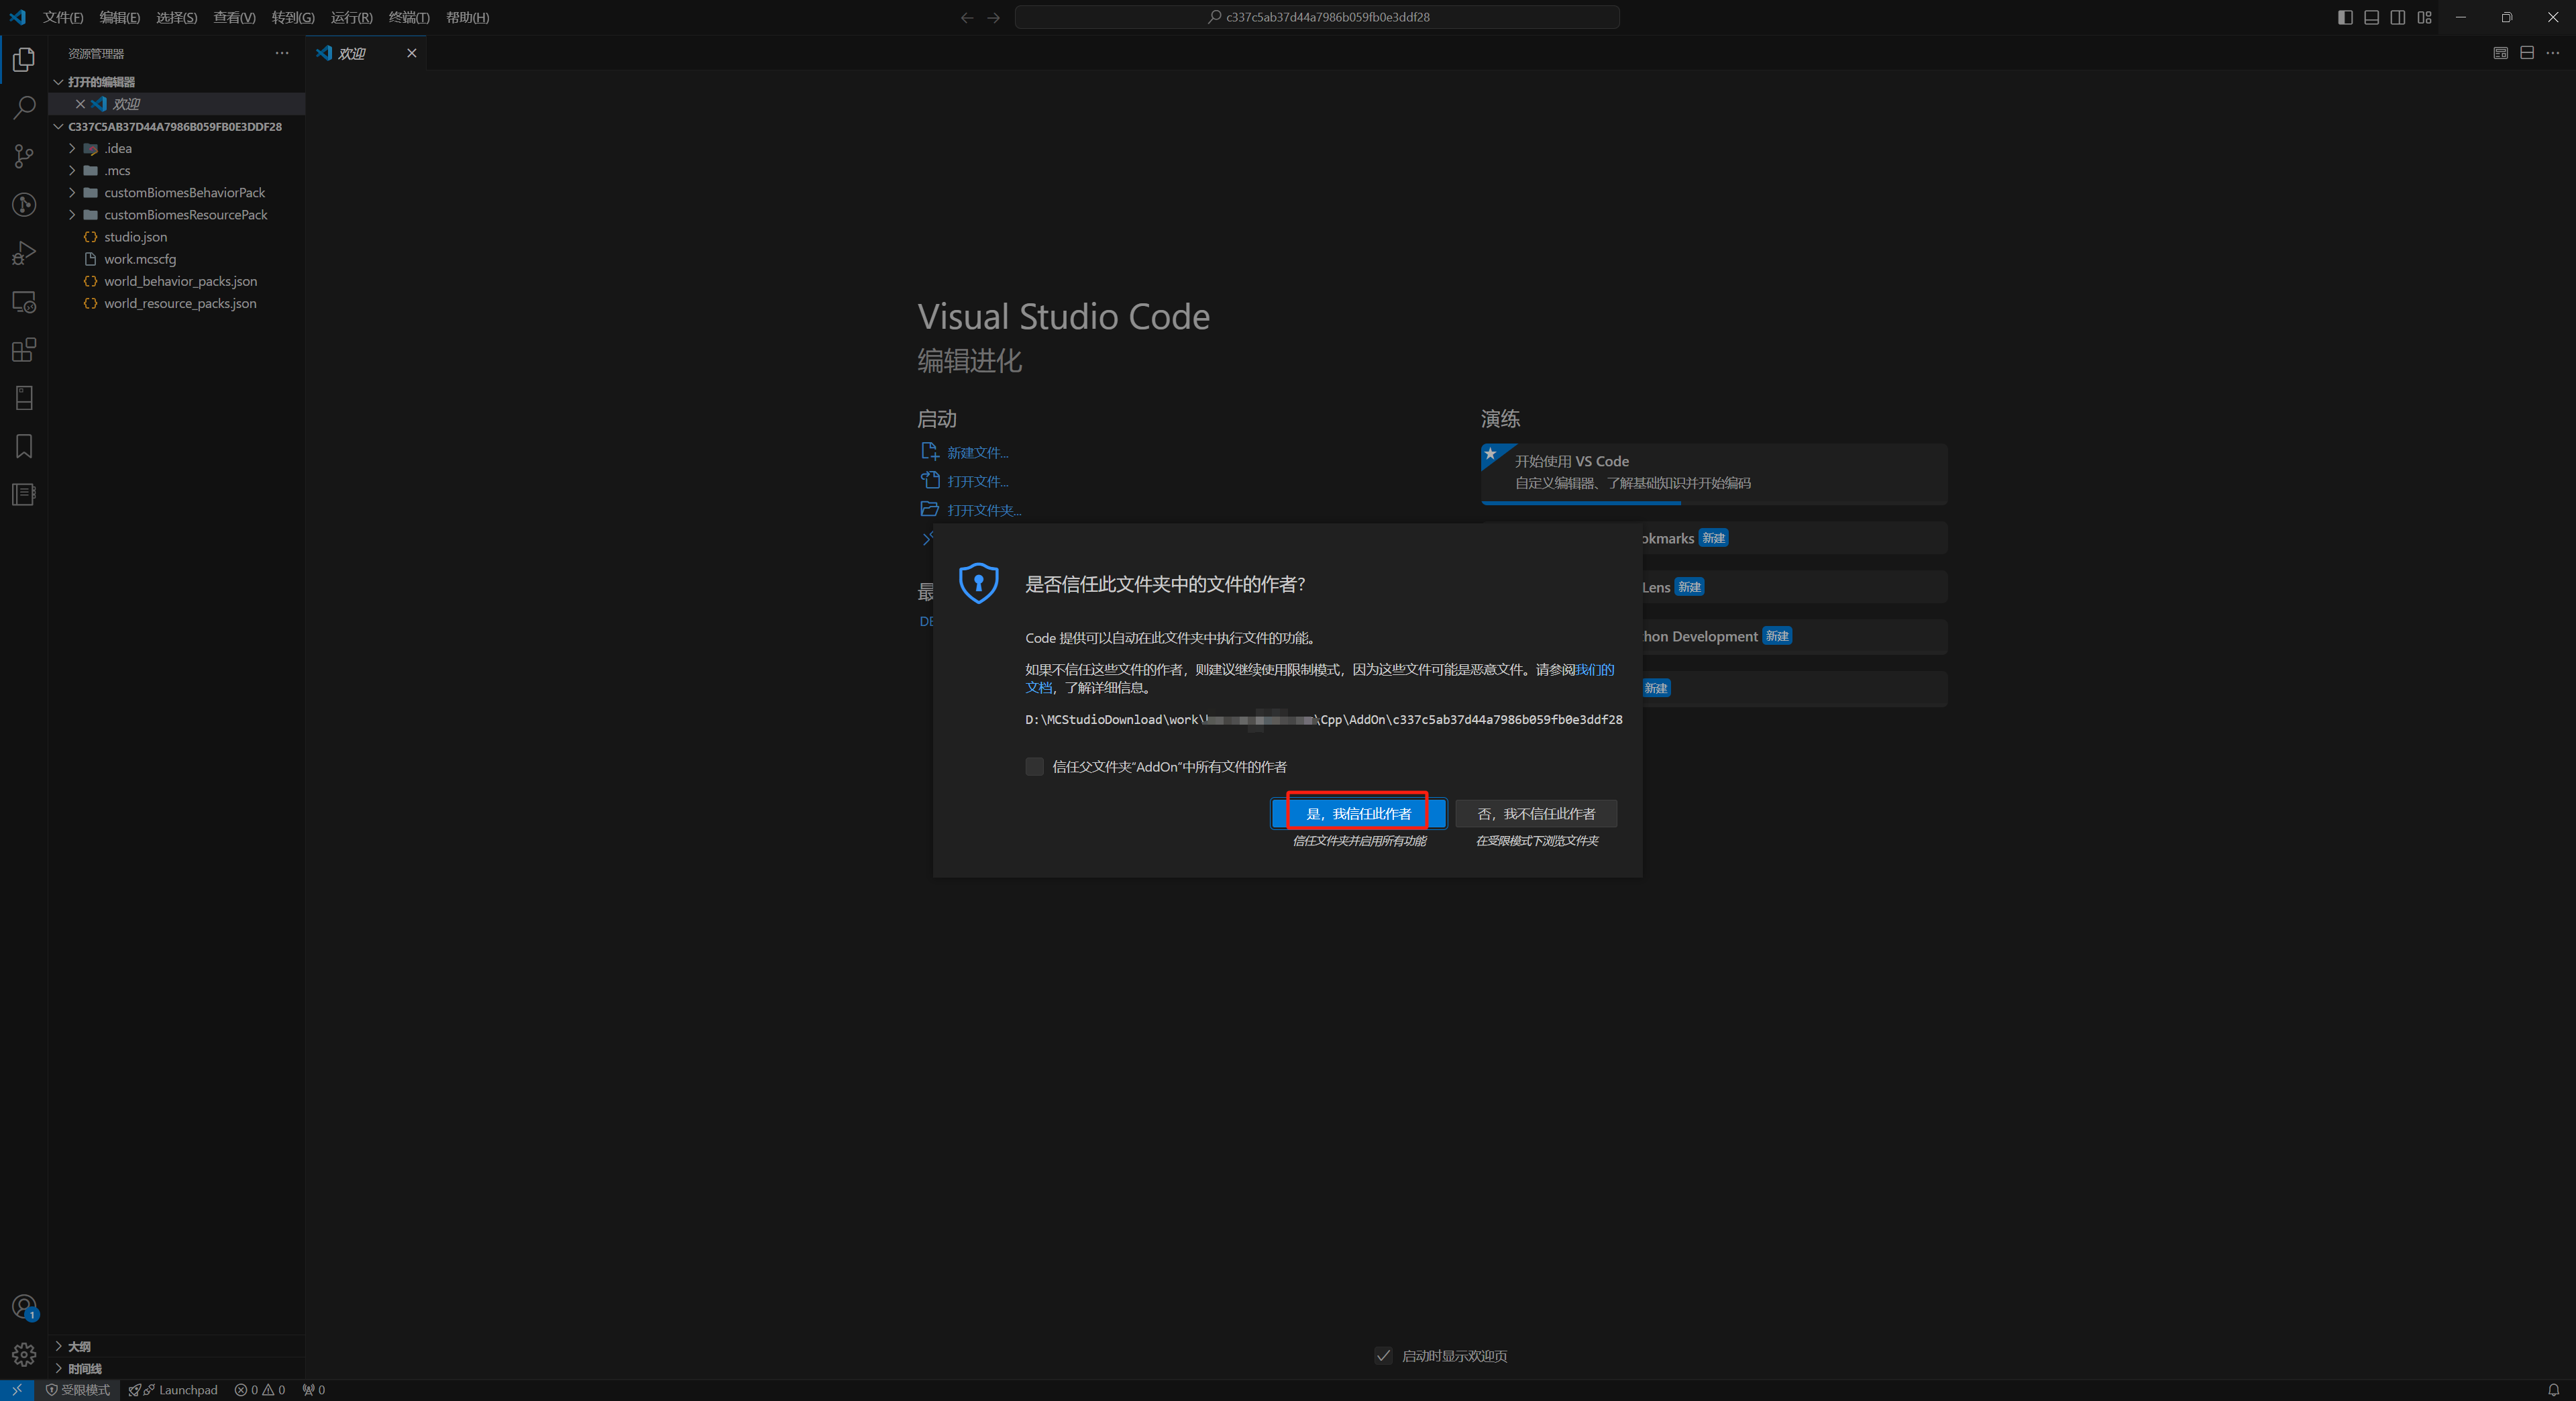Screen dimensions: 2576x1401
Task: Open the Manage gear icon
Action: point(24,1355)
